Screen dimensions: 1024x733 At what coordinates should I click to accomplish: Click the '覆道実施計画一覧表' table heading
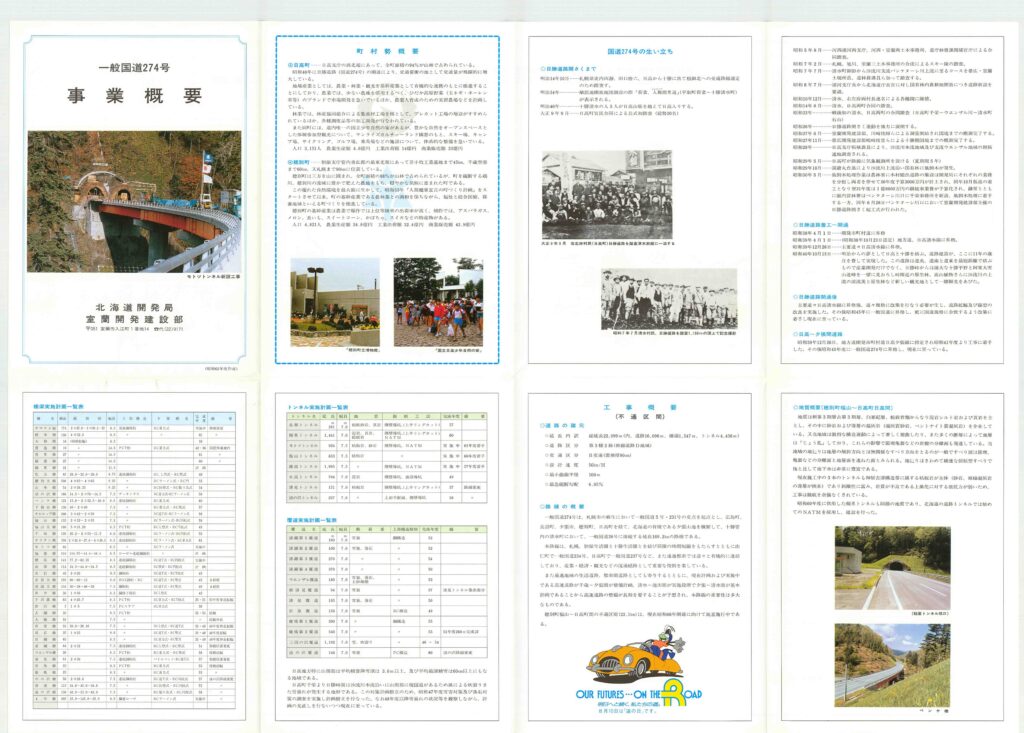pyautogui.click(x=311, y=520)
